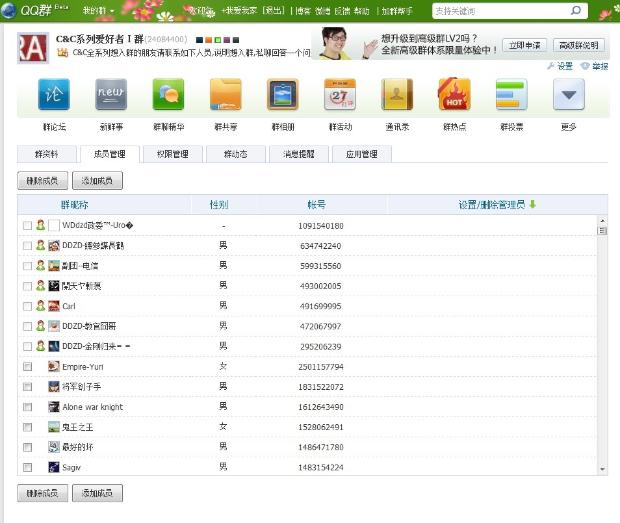Click Empire-Yuri's avatar thumbnail
The width and height of the screenshot is (620, 523).
pyautogui.click(x=54, y=366)
